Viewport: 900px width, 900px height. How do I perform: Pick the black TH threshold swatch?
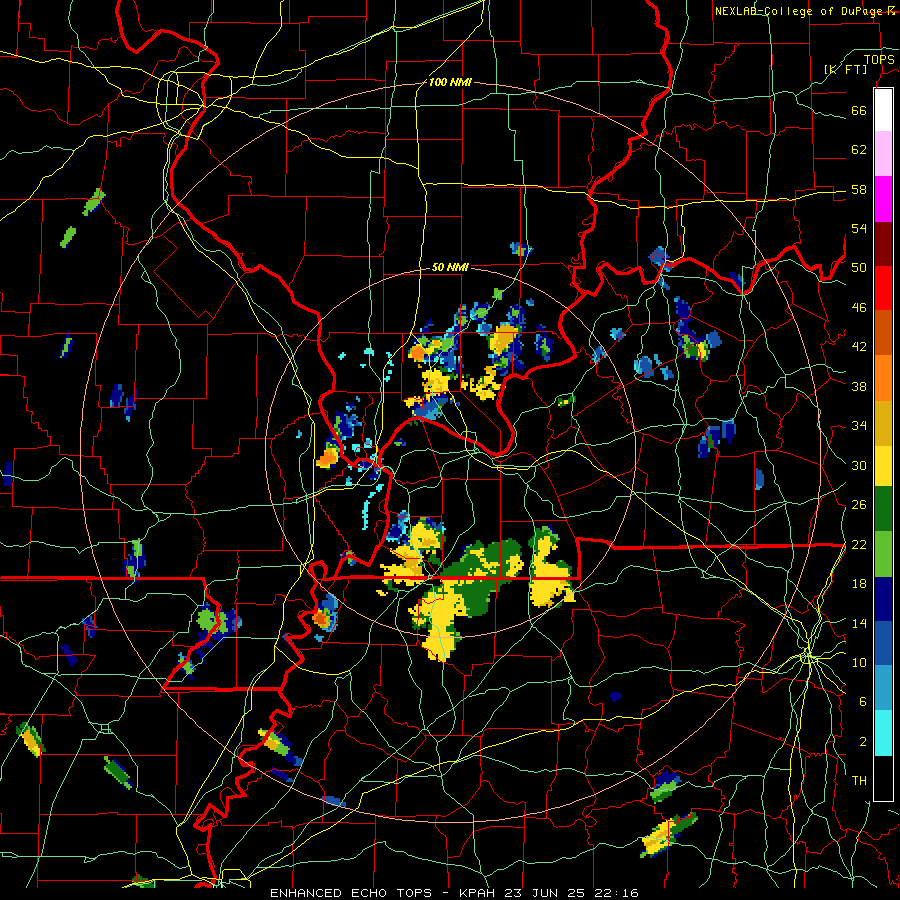(x=883, y=778)
